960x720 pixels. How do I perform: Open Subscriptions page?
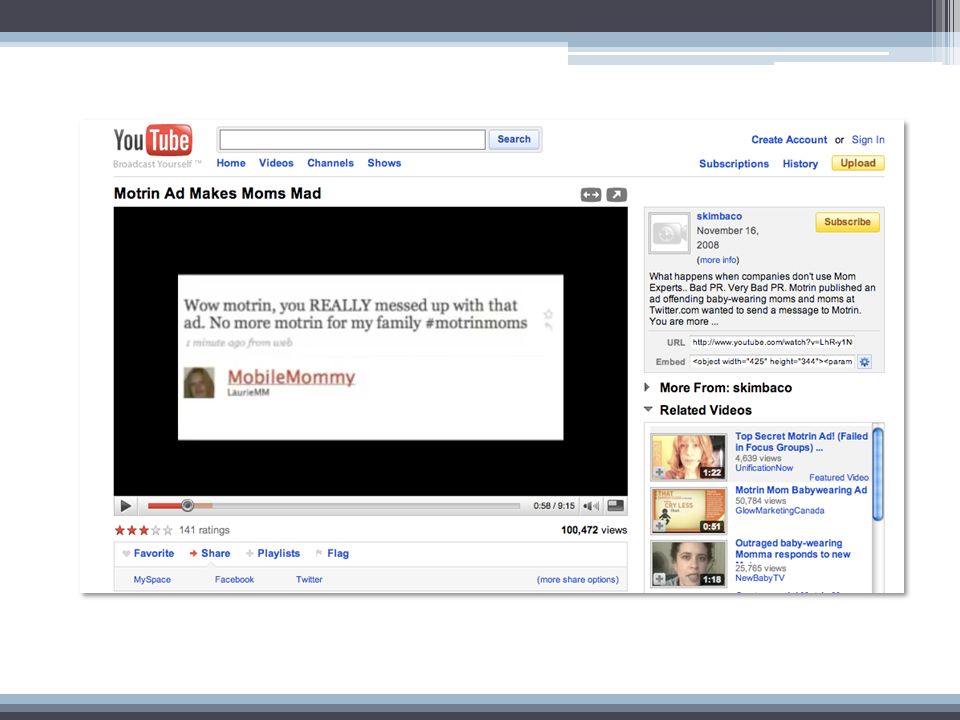click(734, 163)
